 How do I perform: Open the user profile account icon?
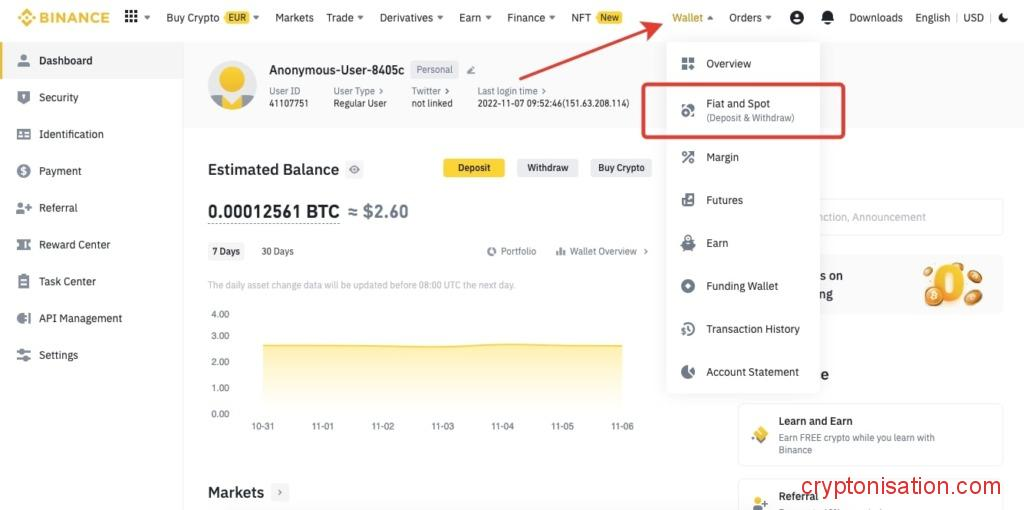797,18
